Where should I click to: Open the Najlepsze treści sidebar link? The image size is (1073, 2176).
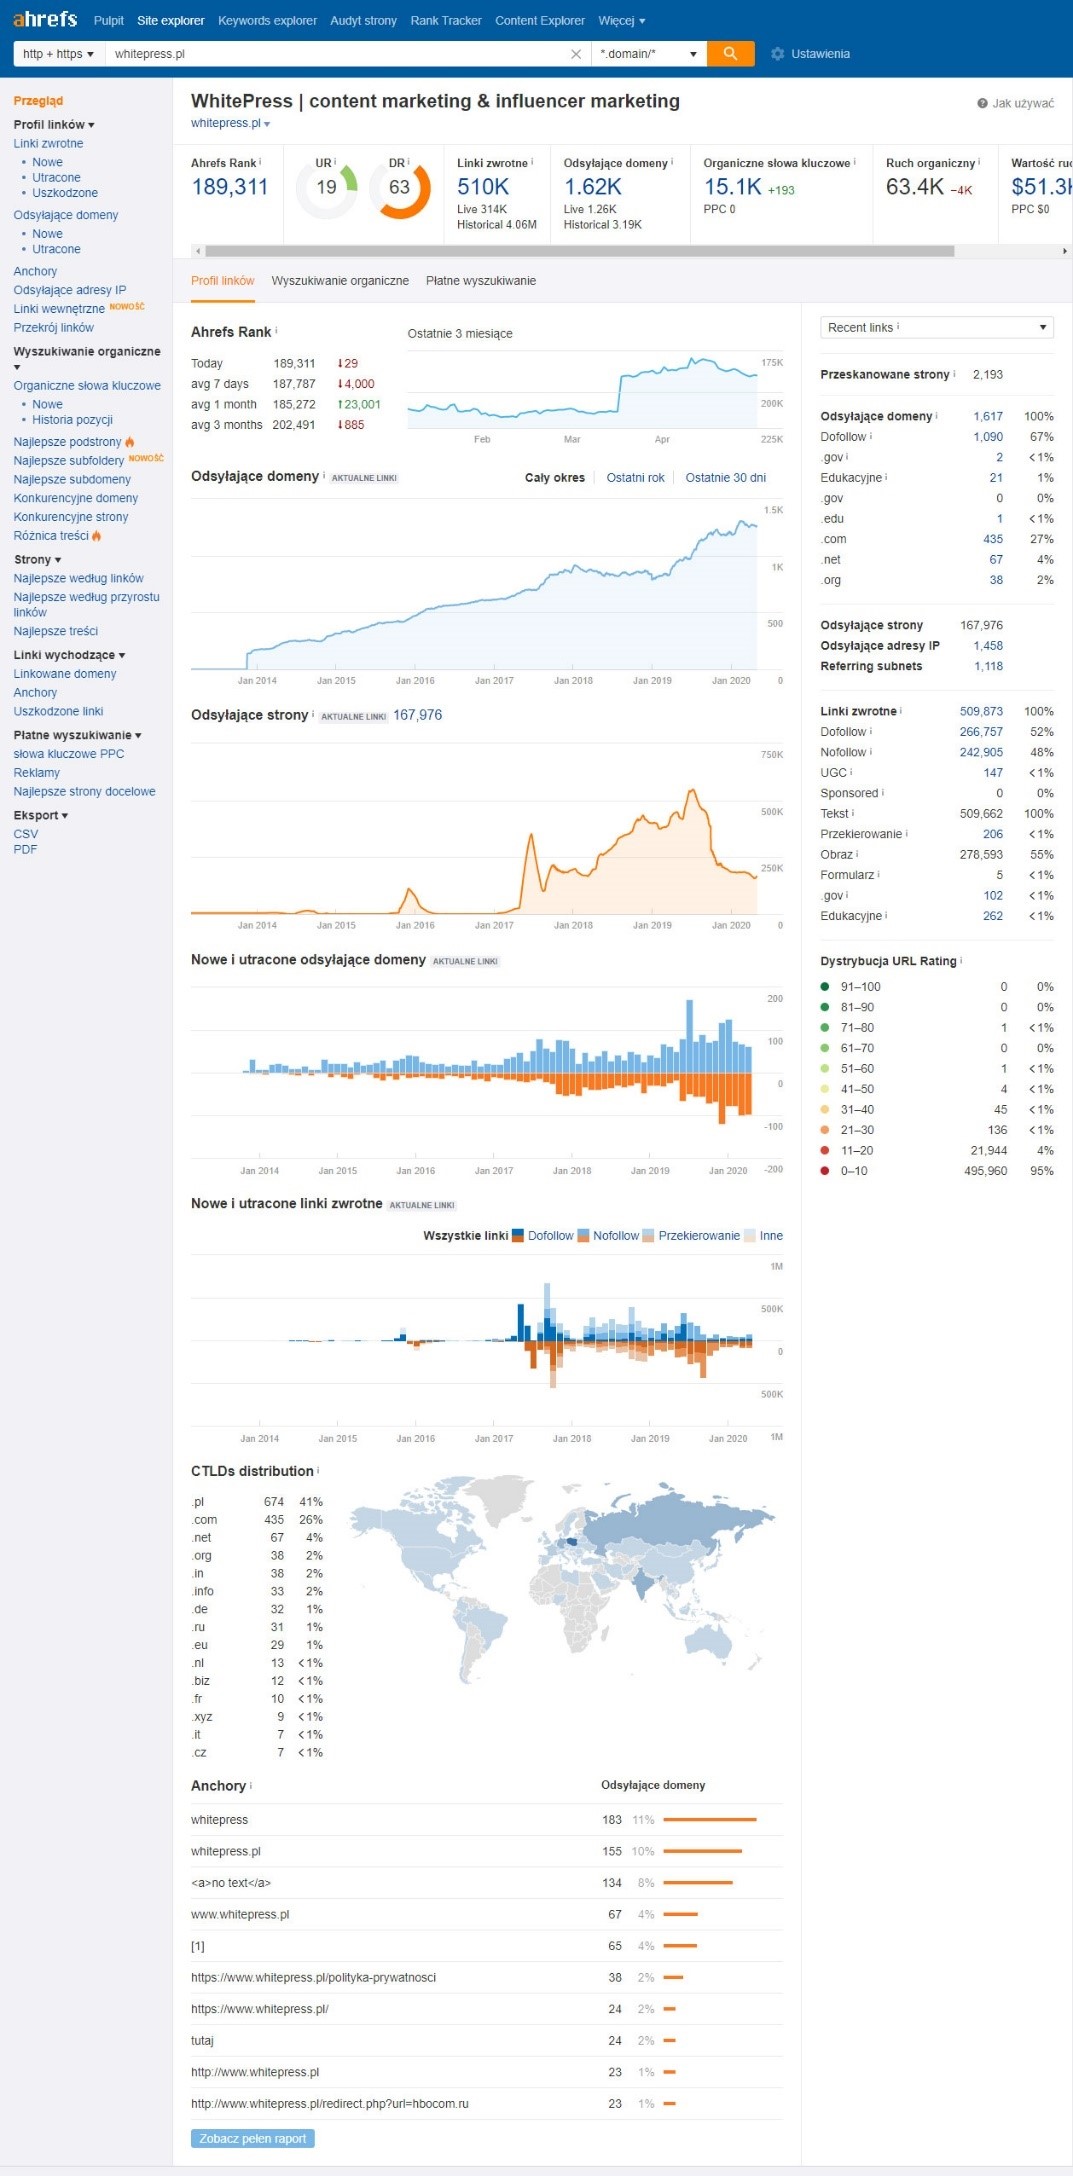click(56, 631)
